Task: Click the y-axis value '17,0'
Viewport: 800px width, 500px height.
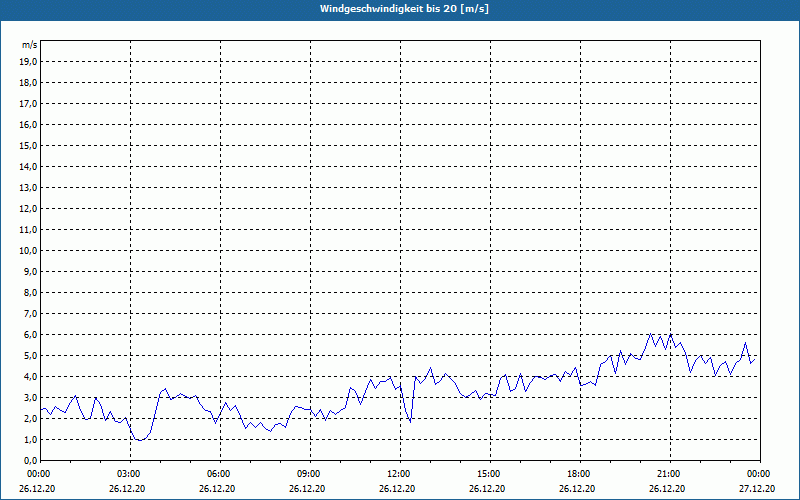Action: 28,104
